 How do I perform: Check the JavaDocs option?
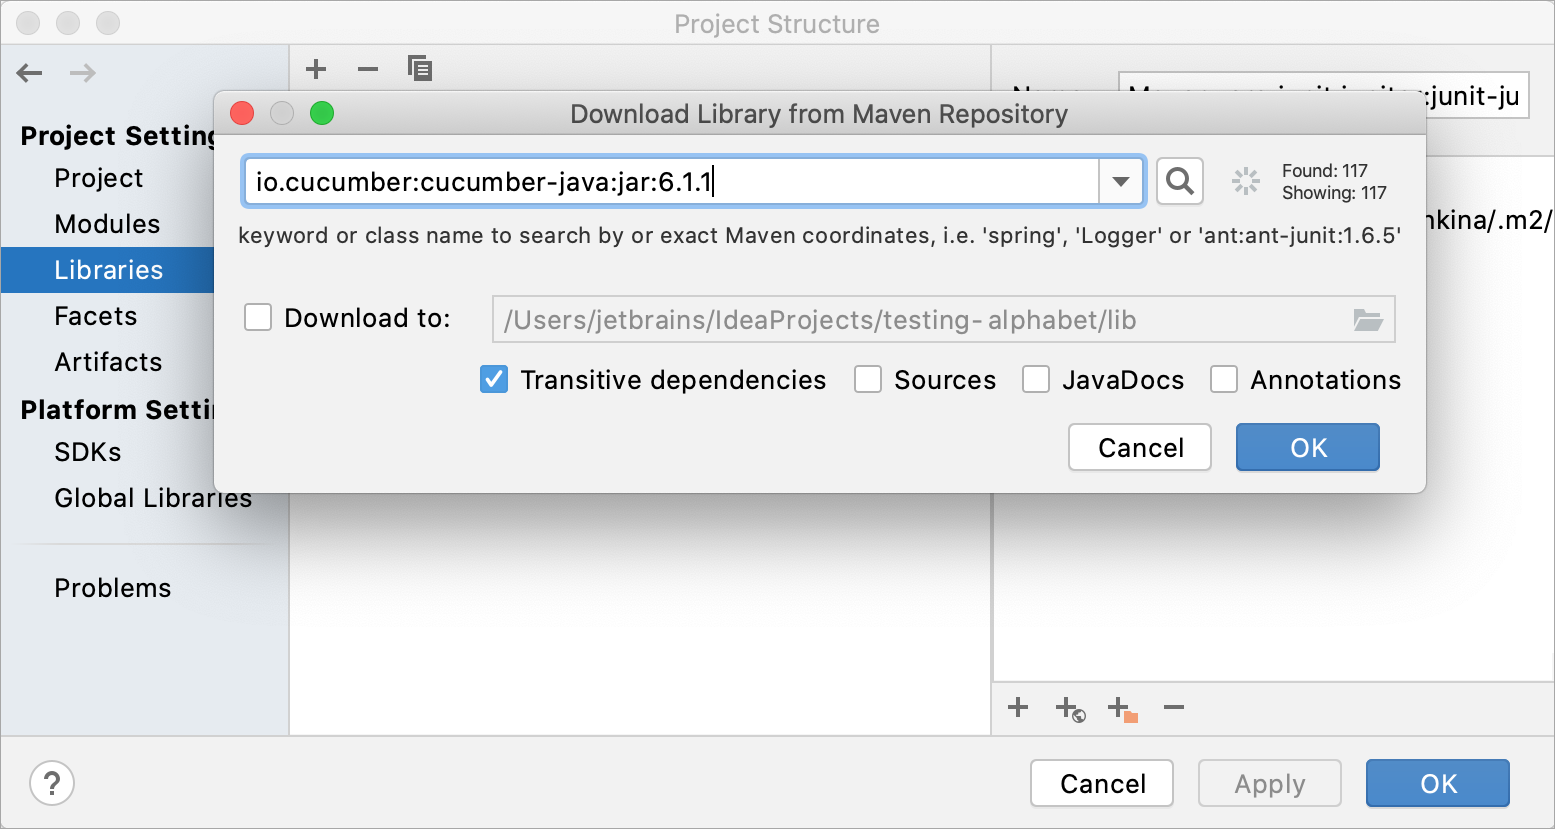click(1035, 379)
